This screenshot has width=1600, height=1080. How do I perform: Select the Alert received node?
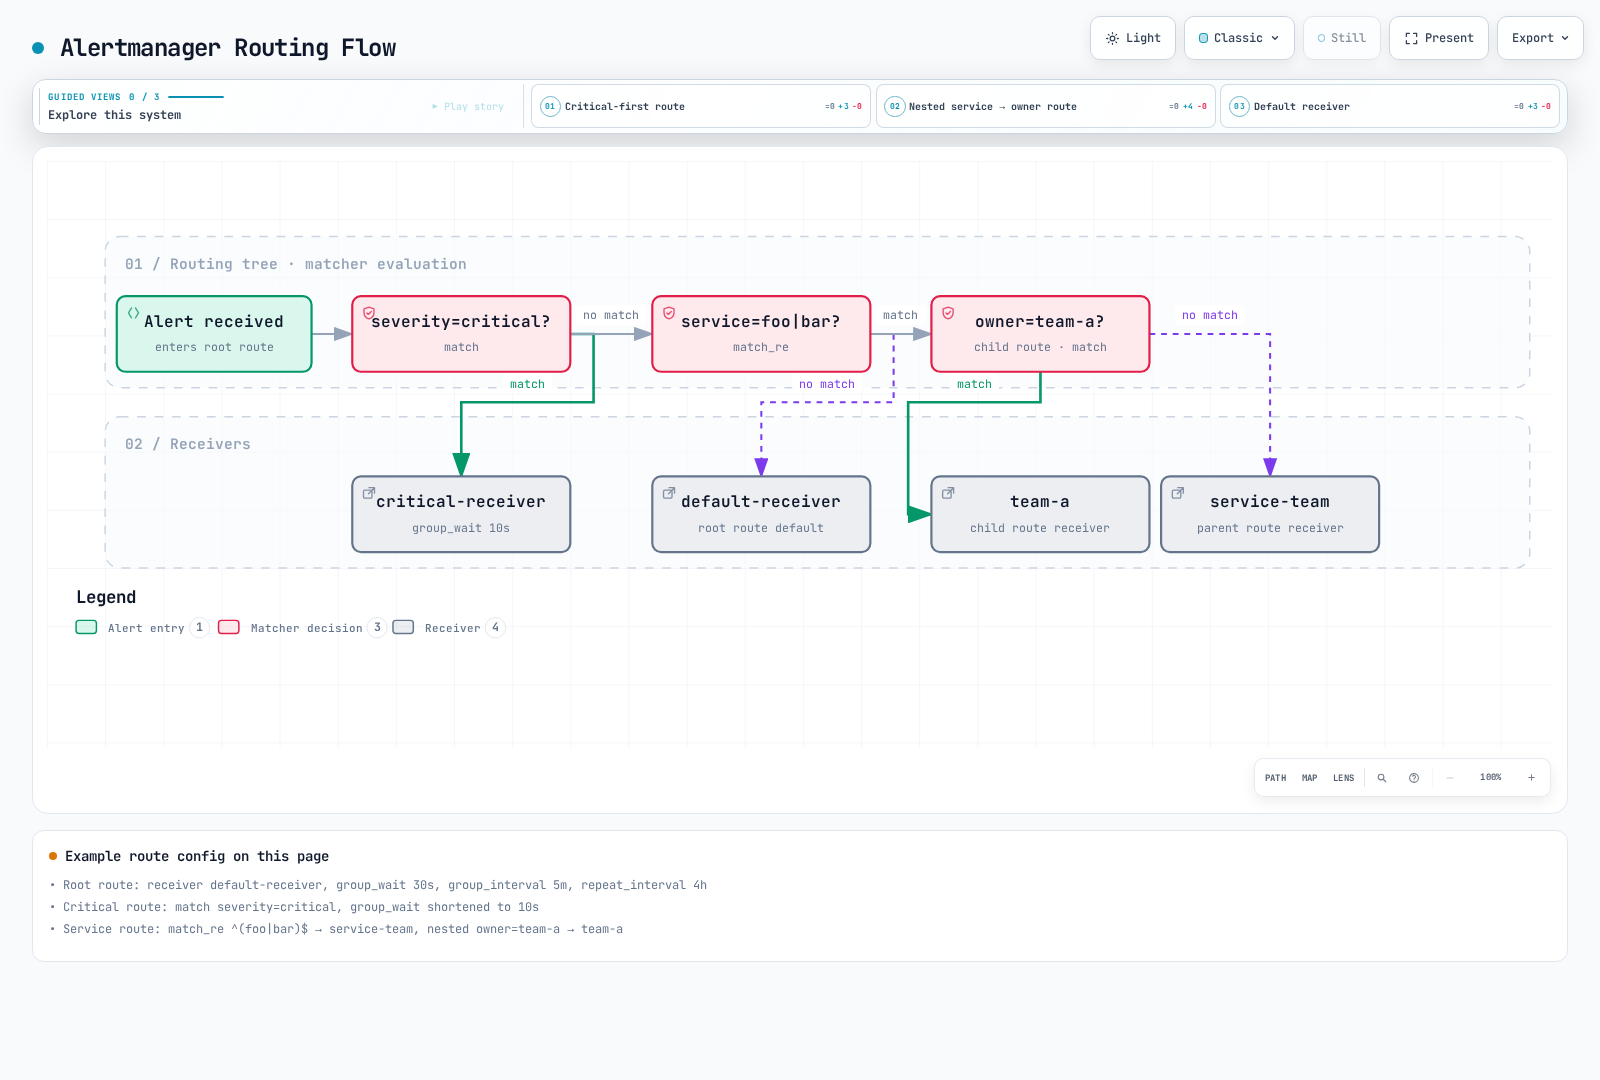coord(214,334)
